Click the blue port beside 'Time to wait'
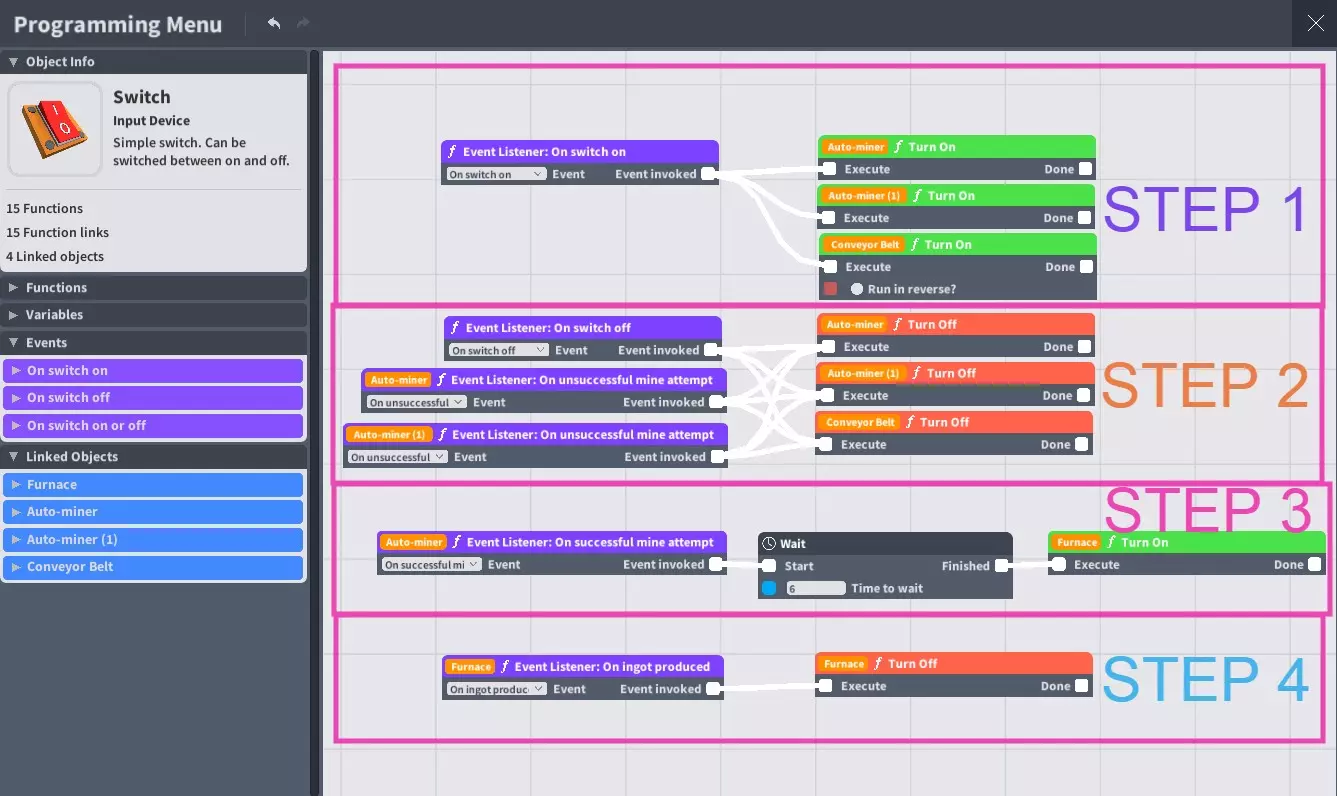1337x796 pixels. click(769, 589)
